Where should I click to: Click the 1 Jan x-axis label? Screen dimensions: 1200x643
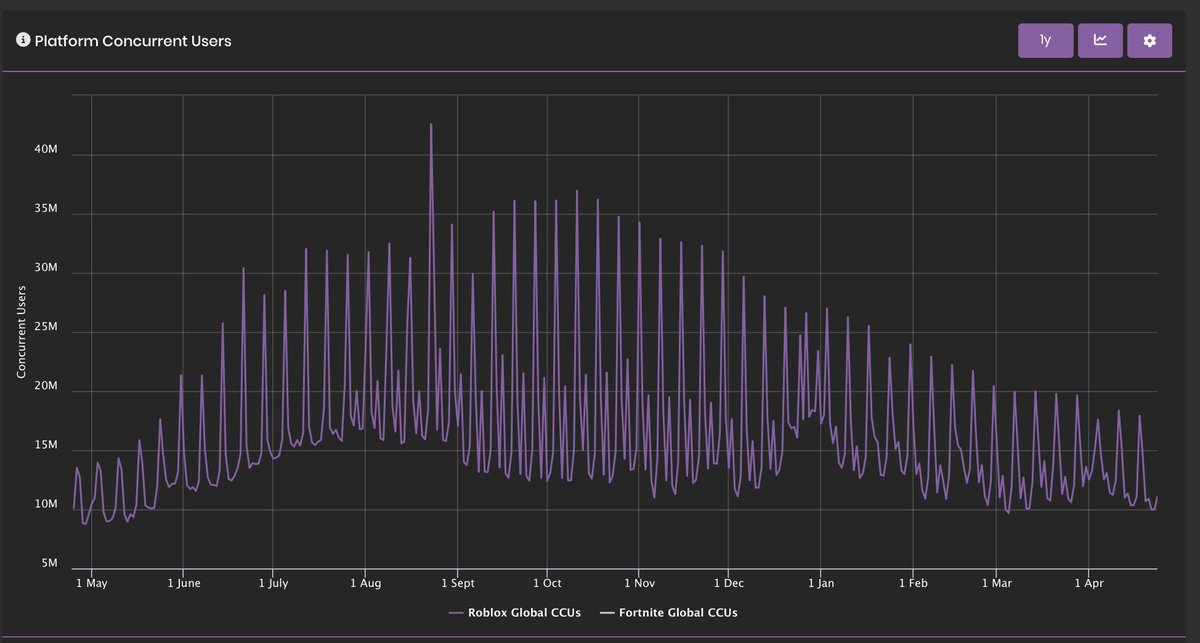[820, 582]
